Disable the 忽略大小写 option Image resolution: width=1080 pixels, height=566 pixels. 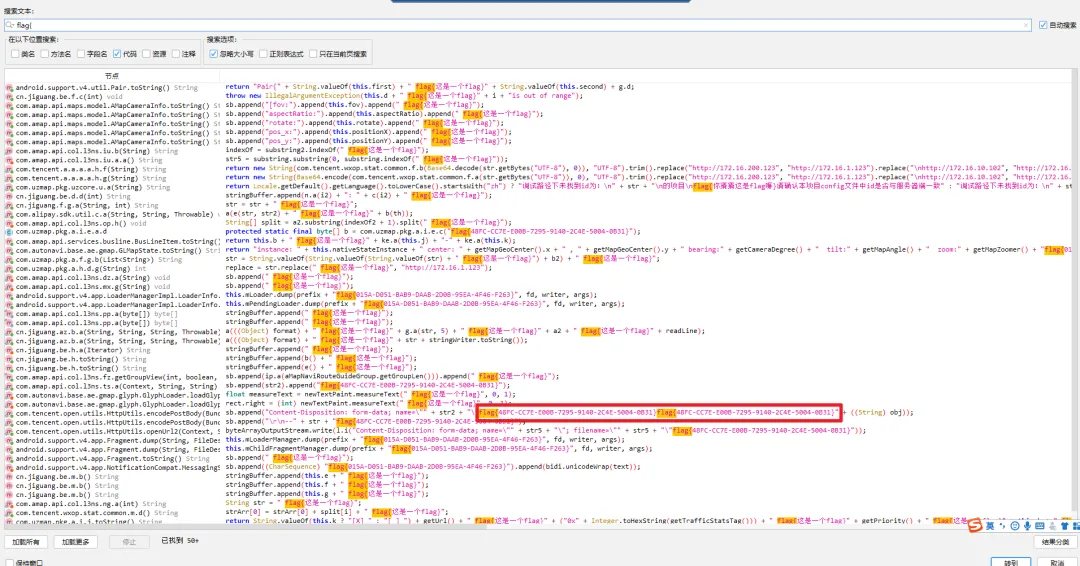click(x=214, y=54)
